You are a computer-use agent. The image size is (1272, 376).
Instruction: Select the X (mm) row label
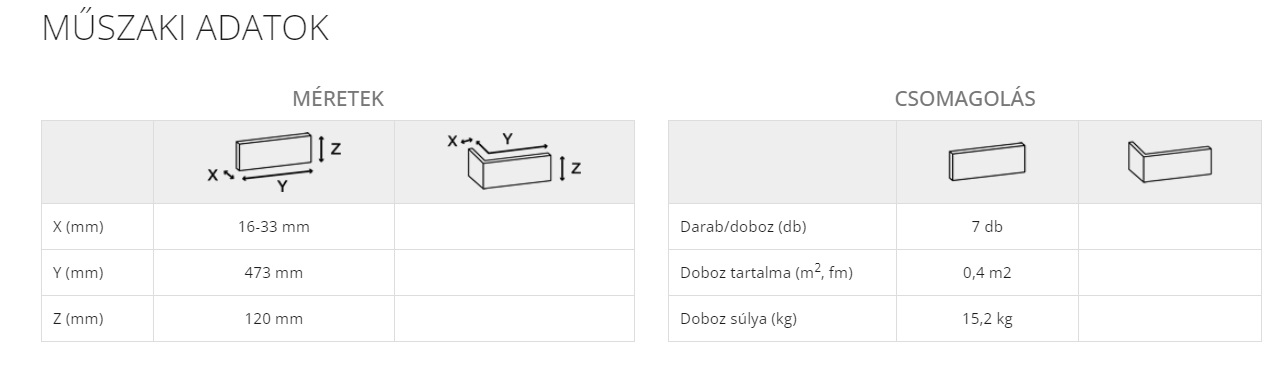click(78, 227)
